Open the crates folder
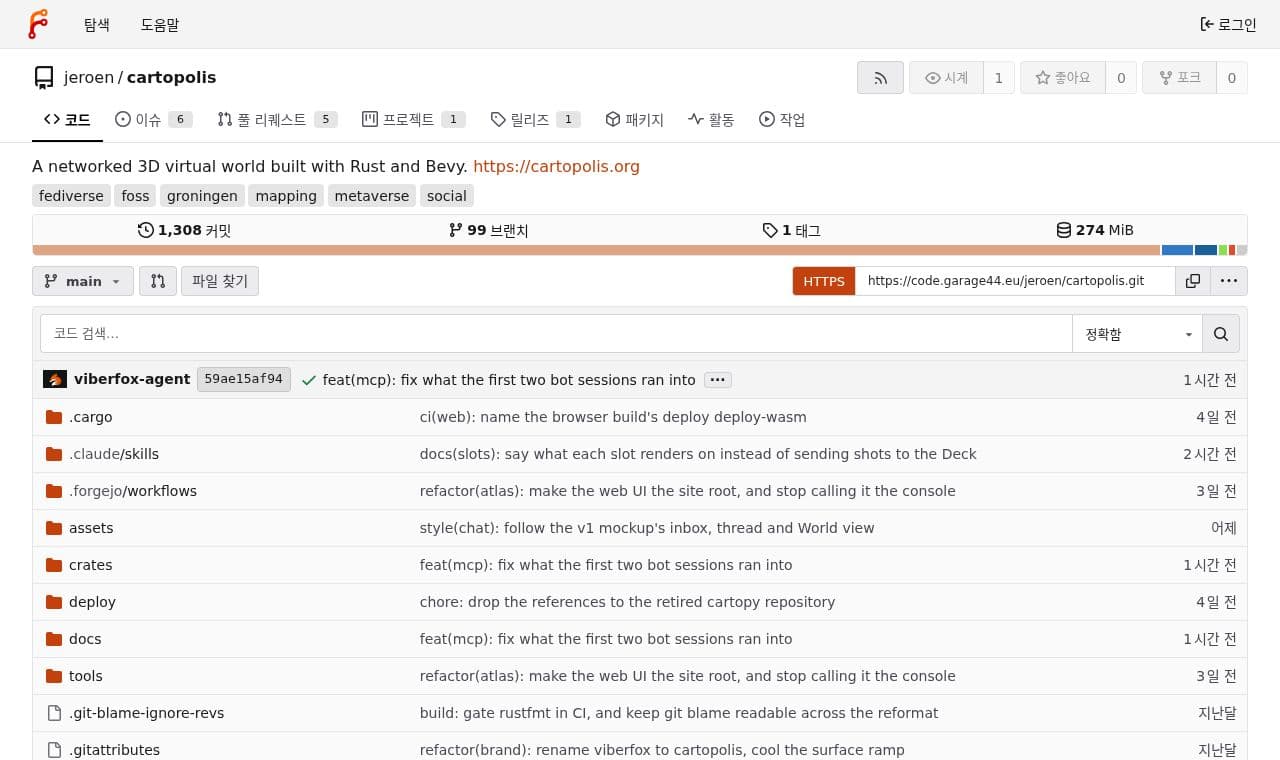 (x=90, y=565)
